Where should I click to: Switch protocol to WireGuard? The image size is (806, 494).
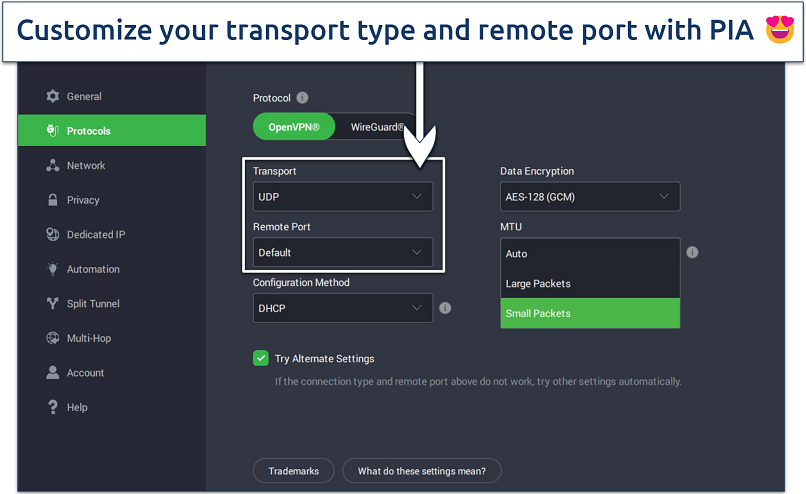[377, 127]
